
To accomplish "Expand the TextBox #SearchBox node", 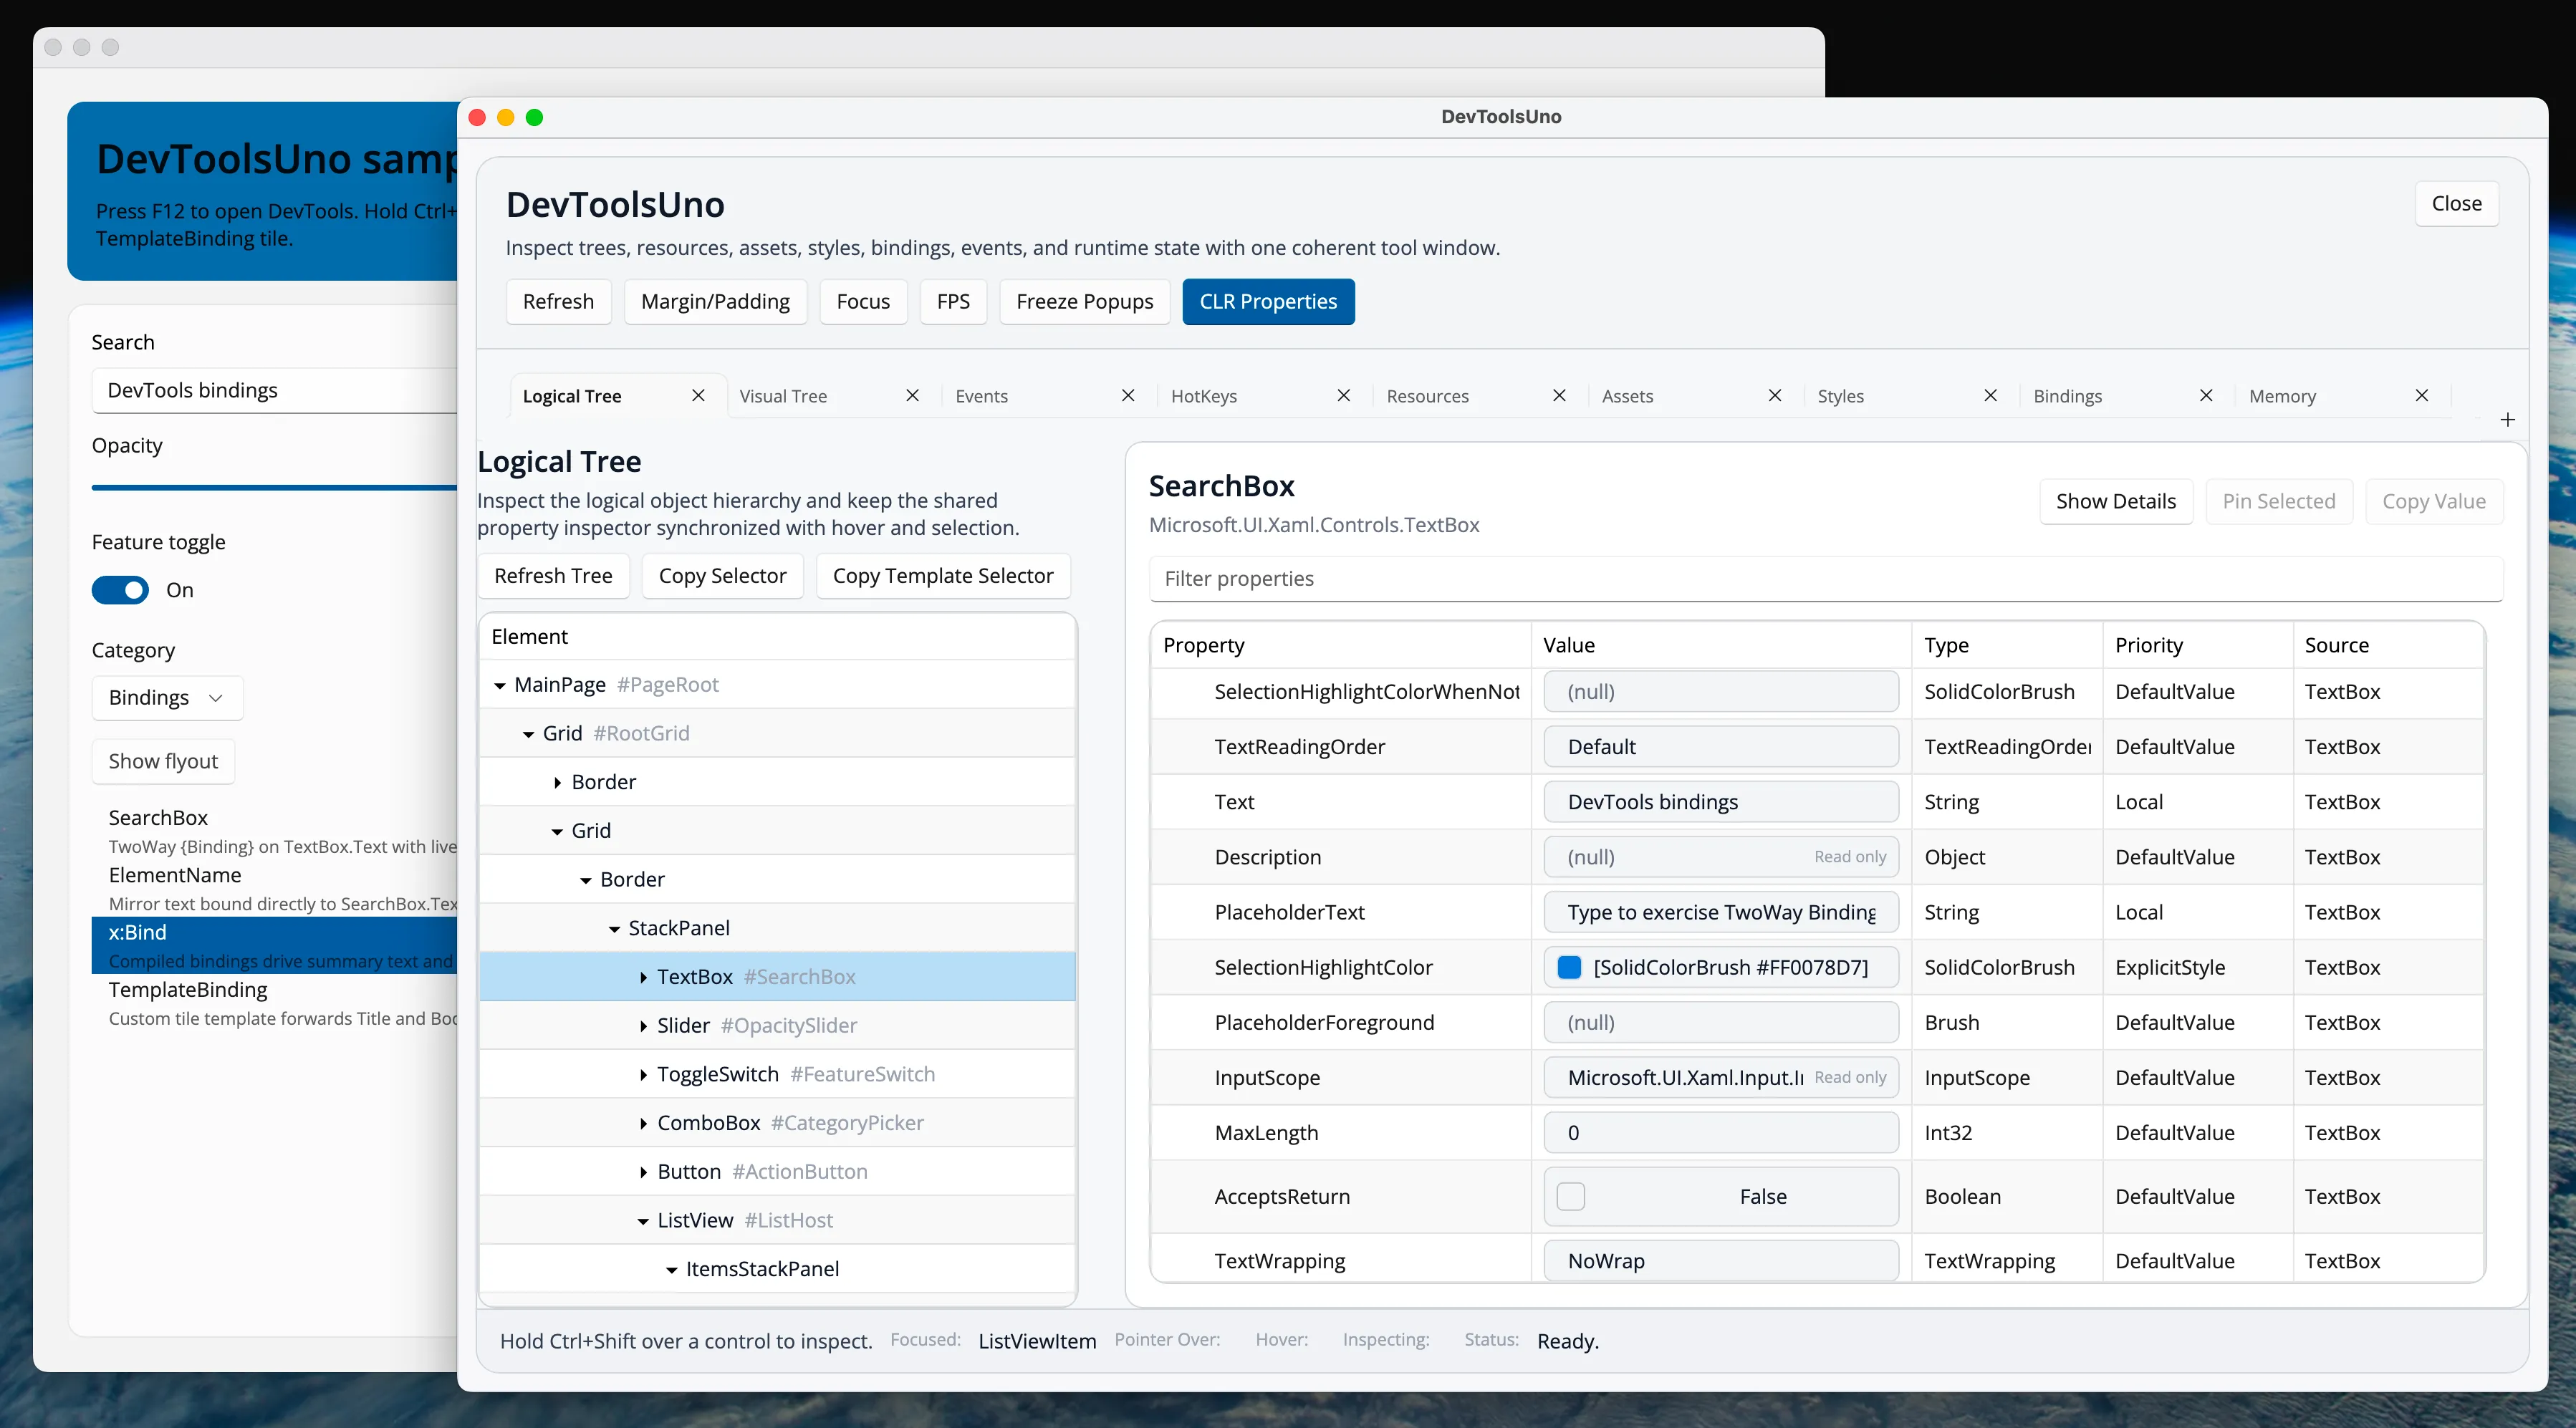I will tap(643, 978).
